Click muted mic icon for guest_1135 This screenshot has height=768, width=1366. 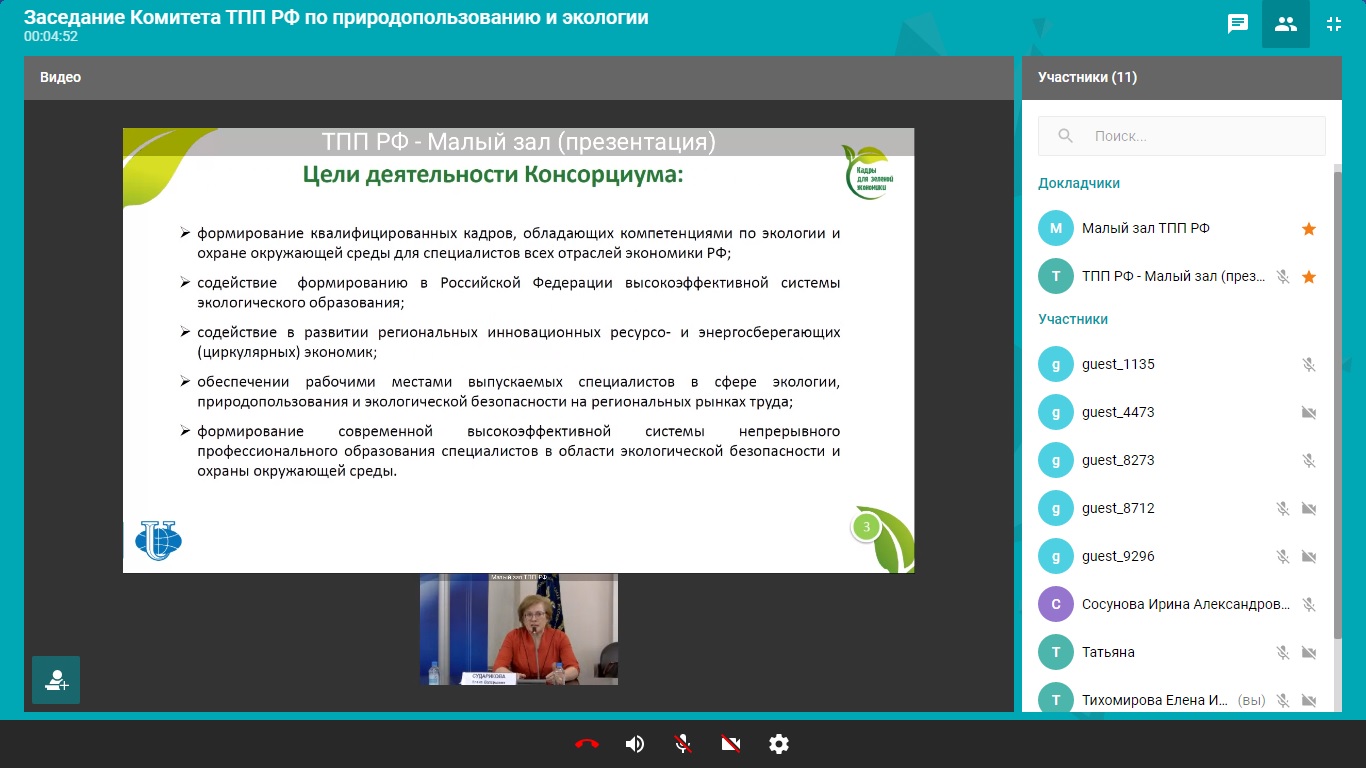[x=1309, y=365]
